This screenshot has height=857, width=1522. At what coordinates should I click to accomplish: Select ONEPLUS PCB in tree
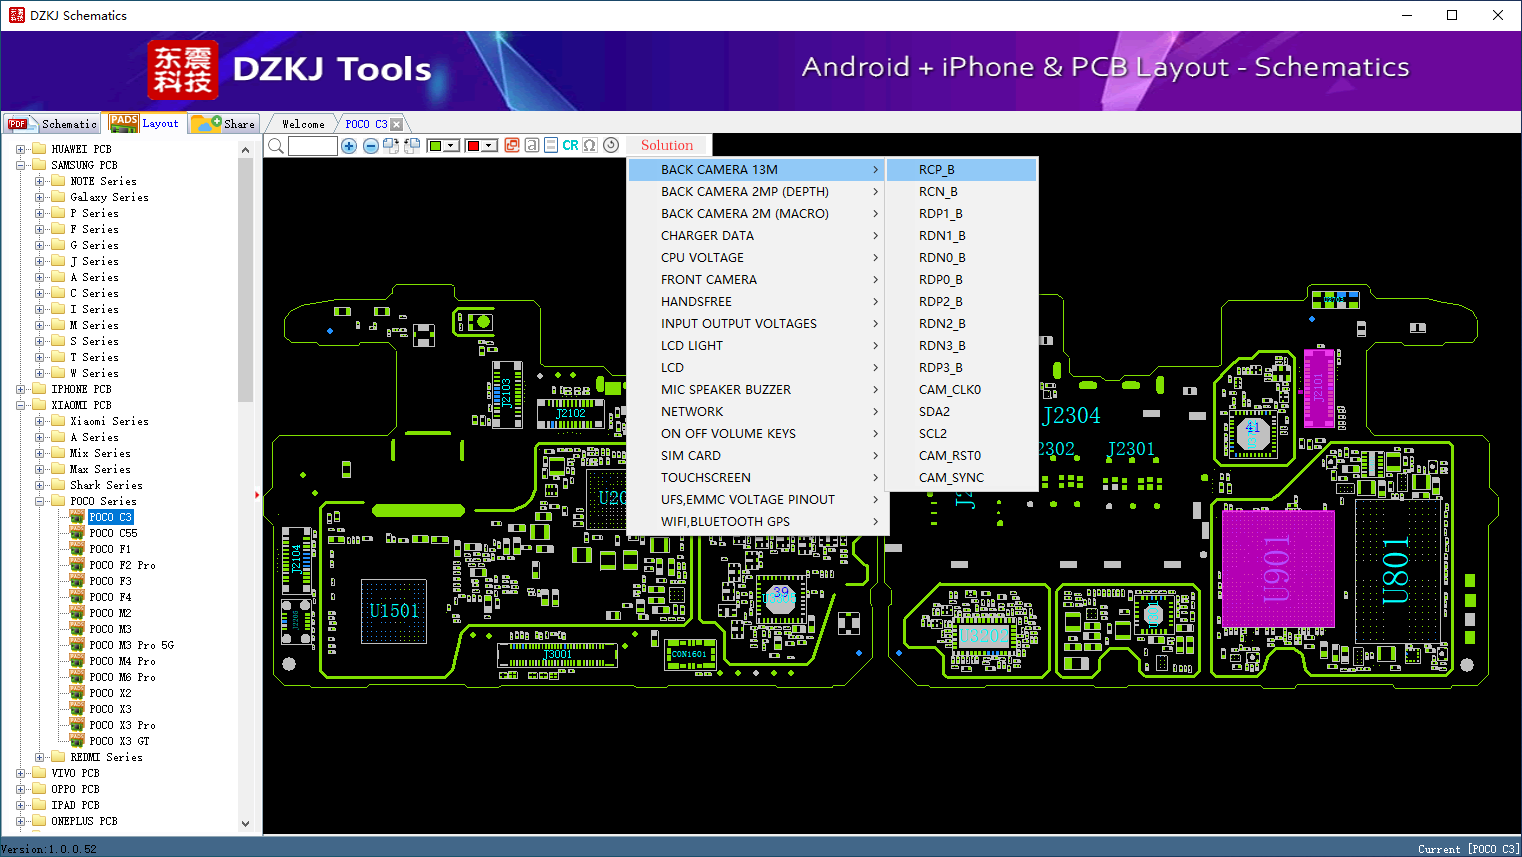point(84,821)
